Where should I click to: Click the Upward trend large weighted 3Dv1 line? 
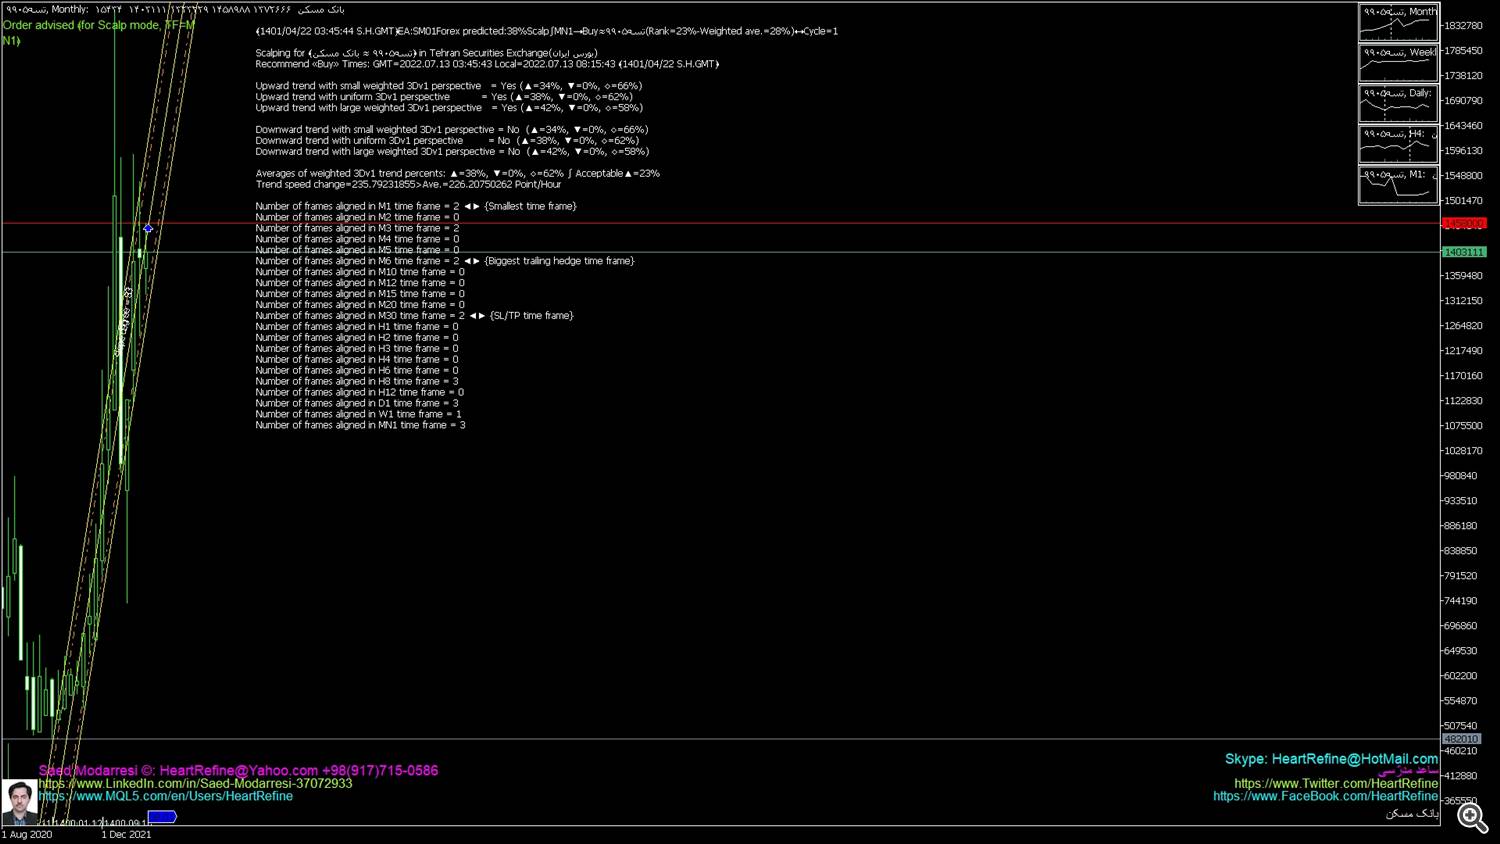tap(449, 108)
